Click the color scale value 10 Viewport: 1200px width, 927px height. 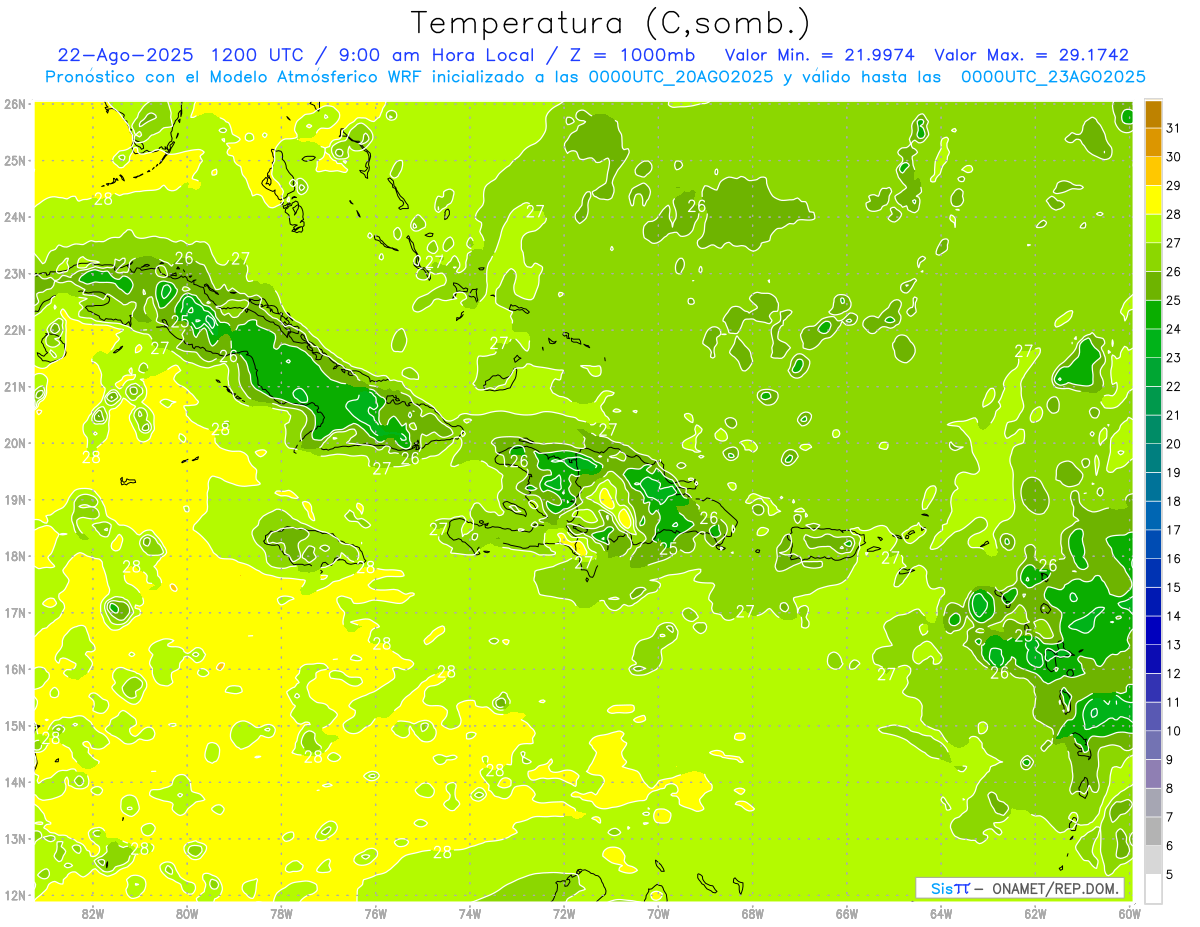(1174, 731)
